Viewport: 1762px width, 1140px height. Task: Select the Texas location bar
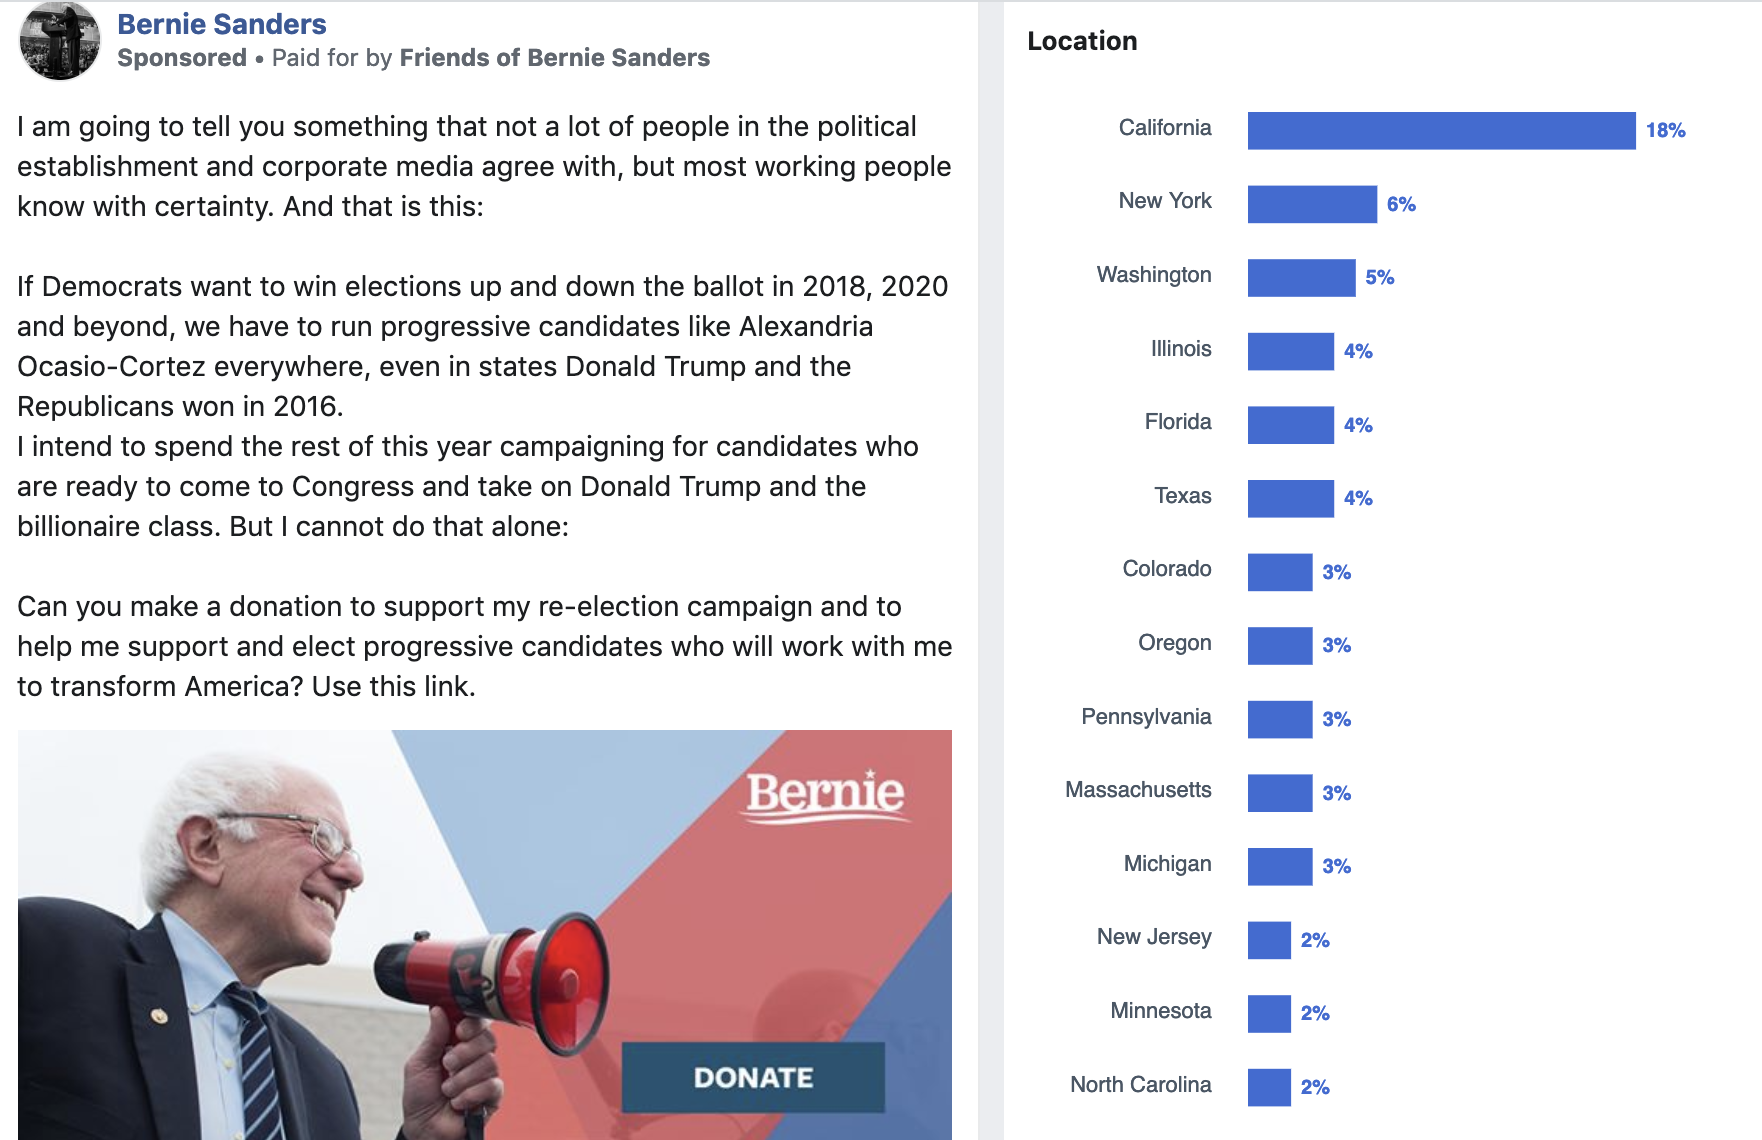tap(1290, 498)
